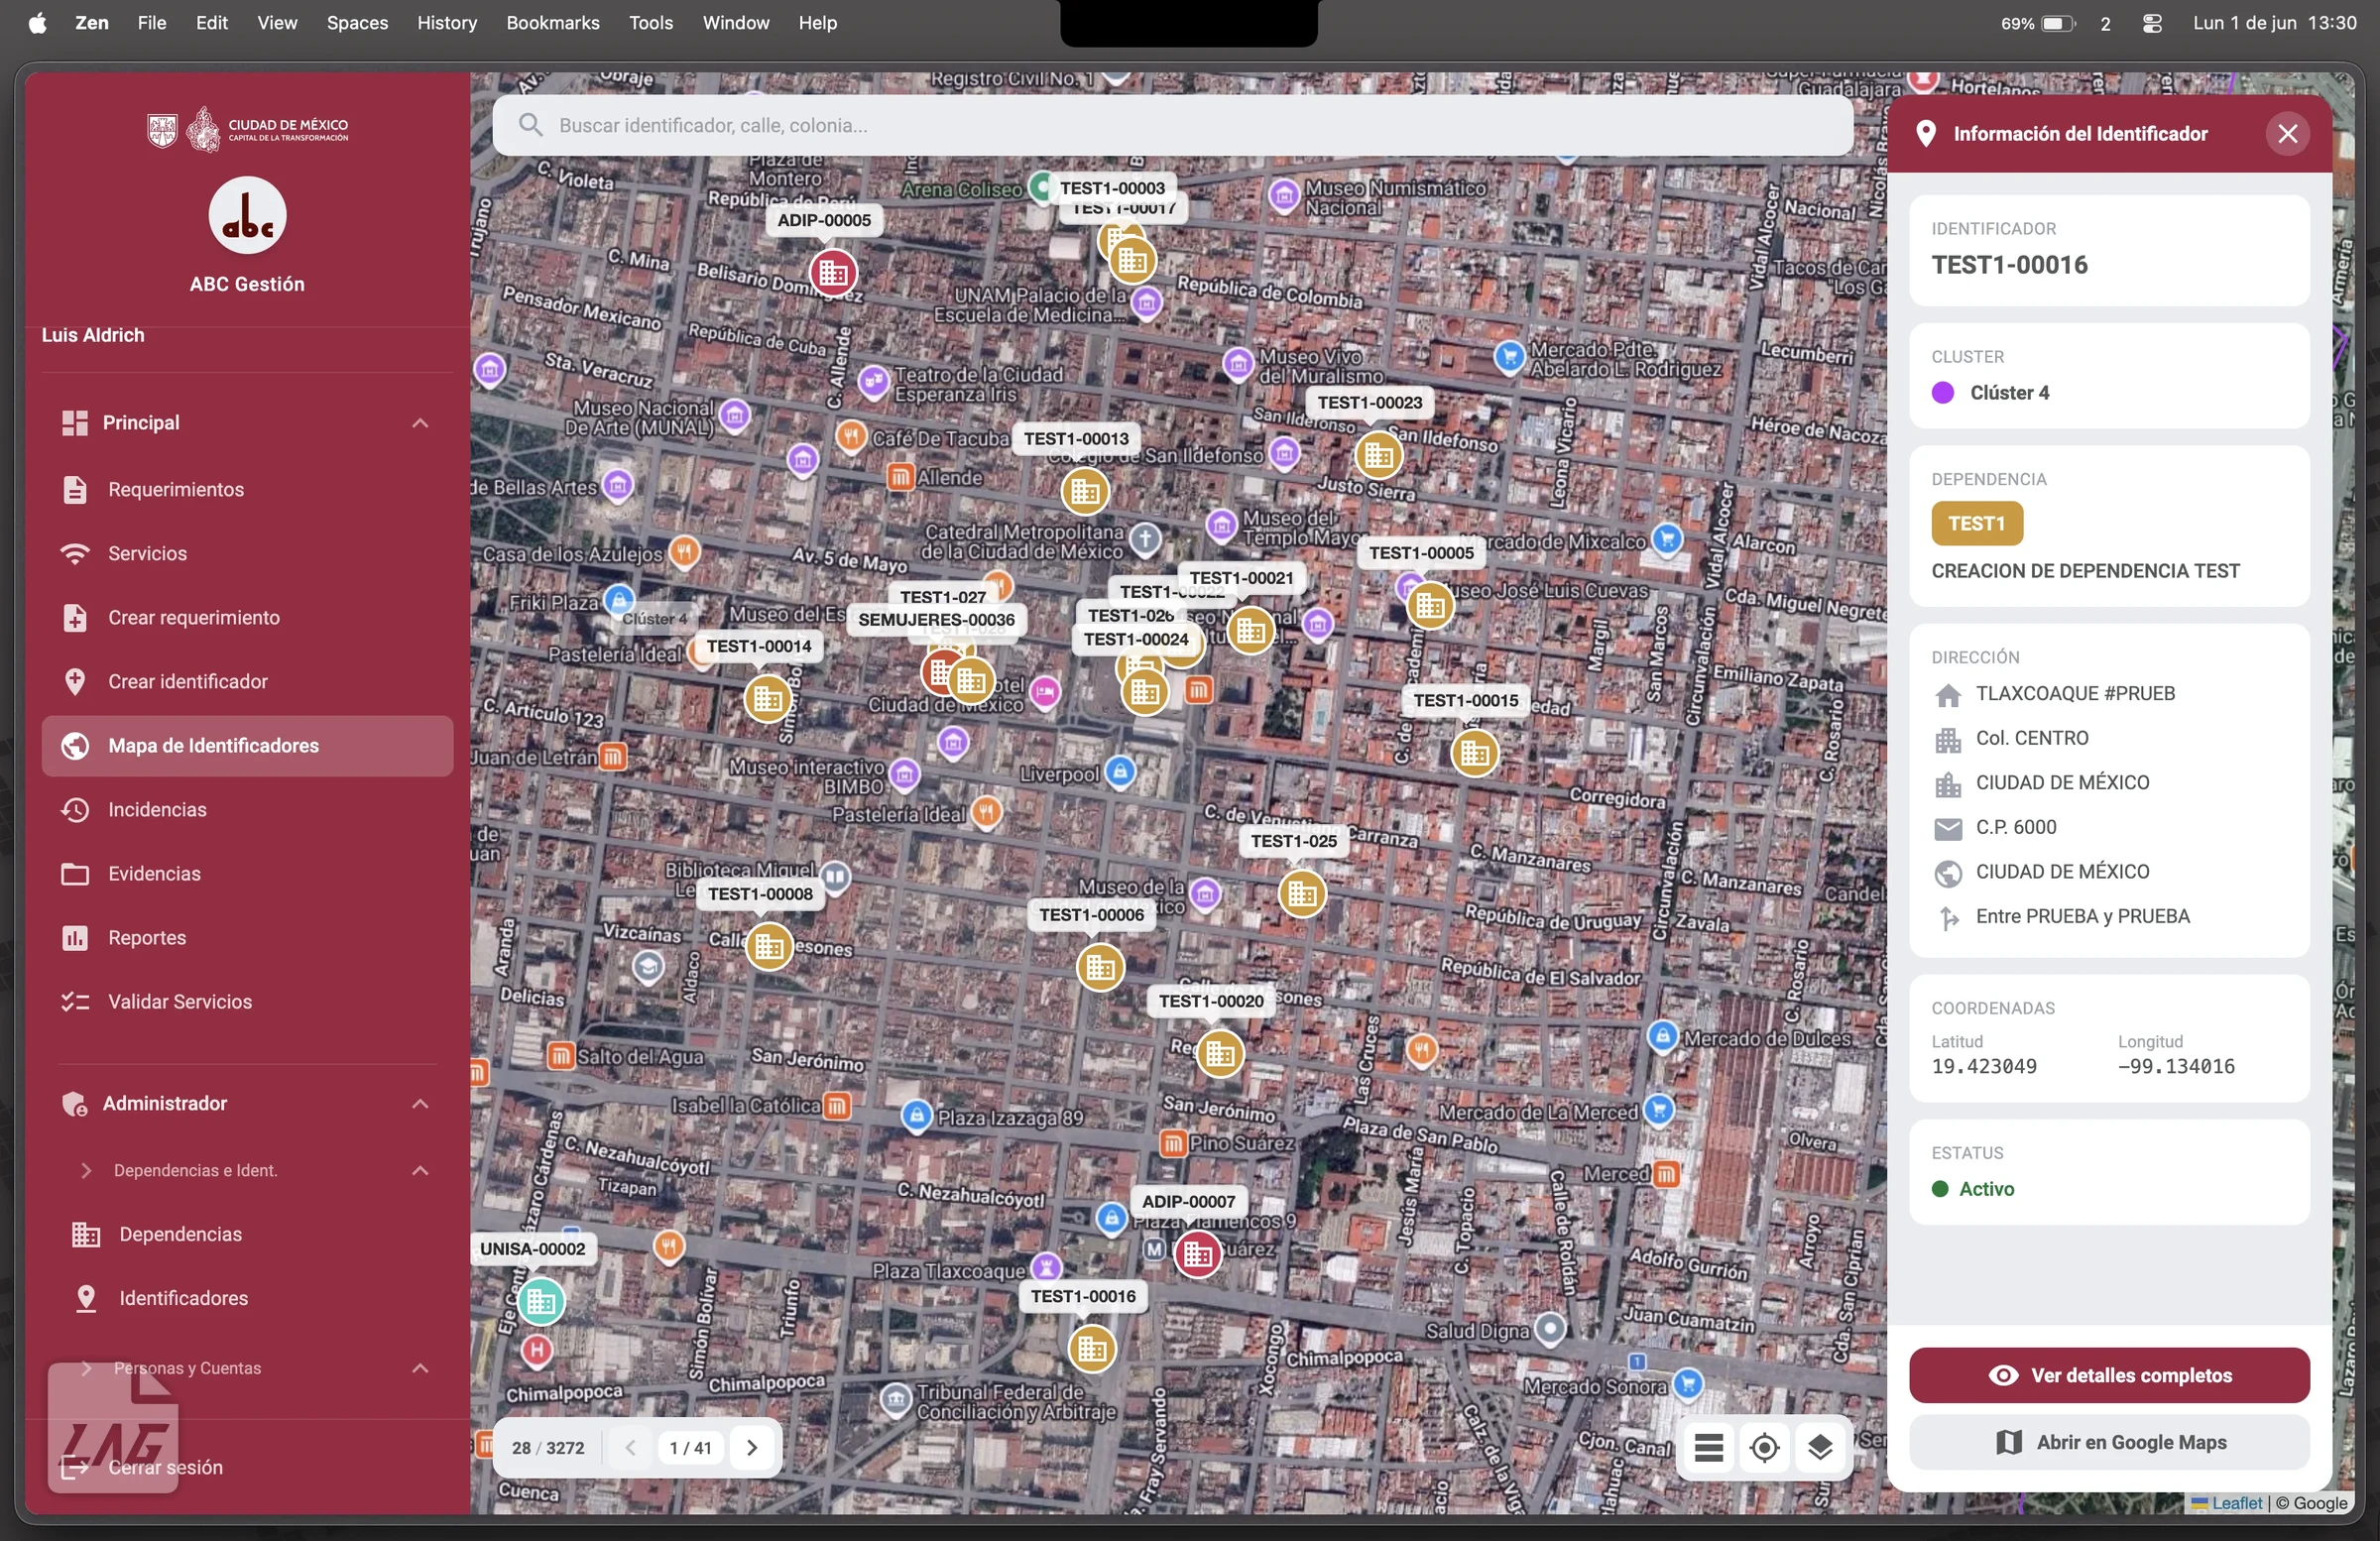Open Dependencias admin page
This screenshot has width=2380, height=1541.
(247, 1234)
